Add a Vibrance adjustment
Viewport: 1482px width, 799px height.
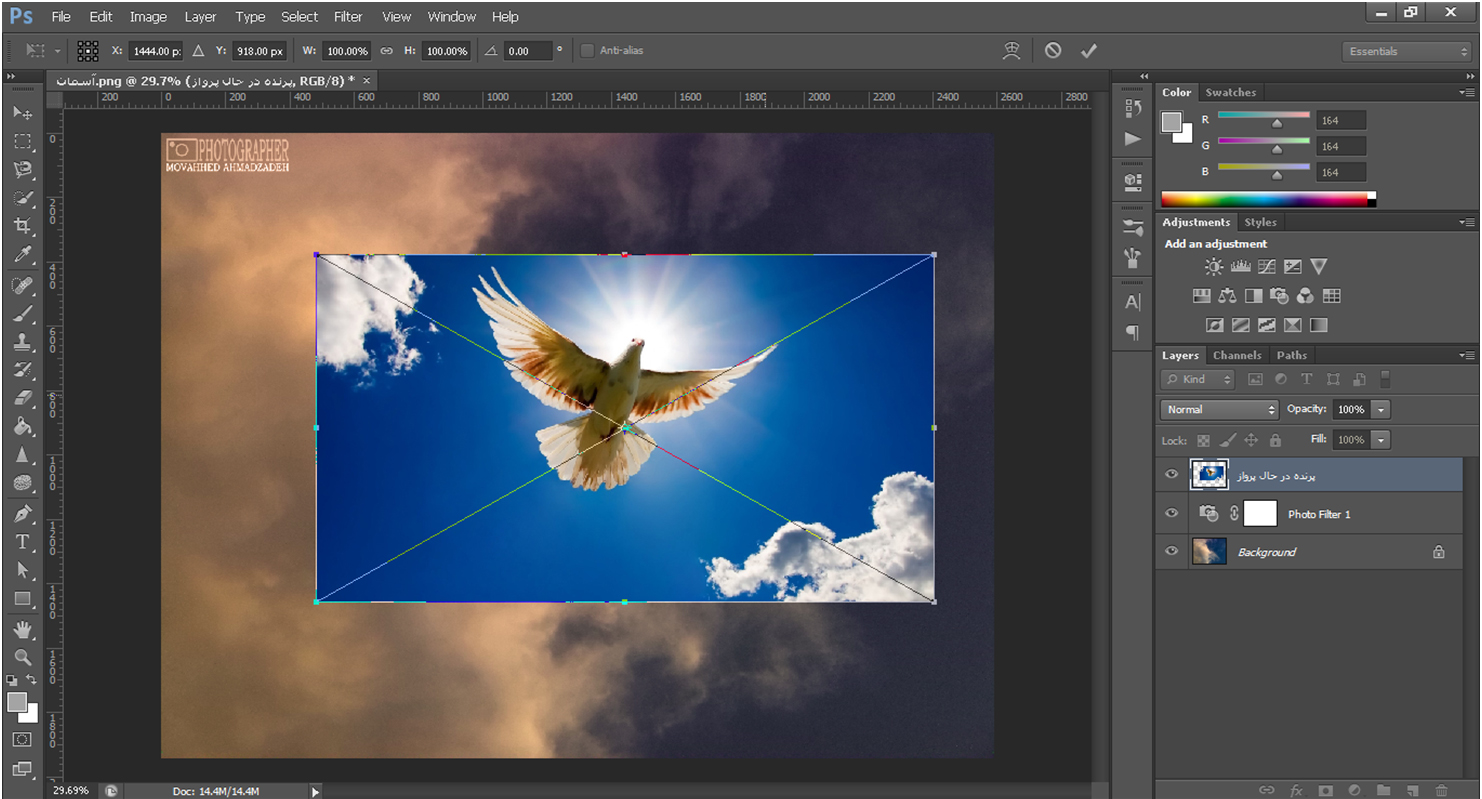pos(1319,267)
